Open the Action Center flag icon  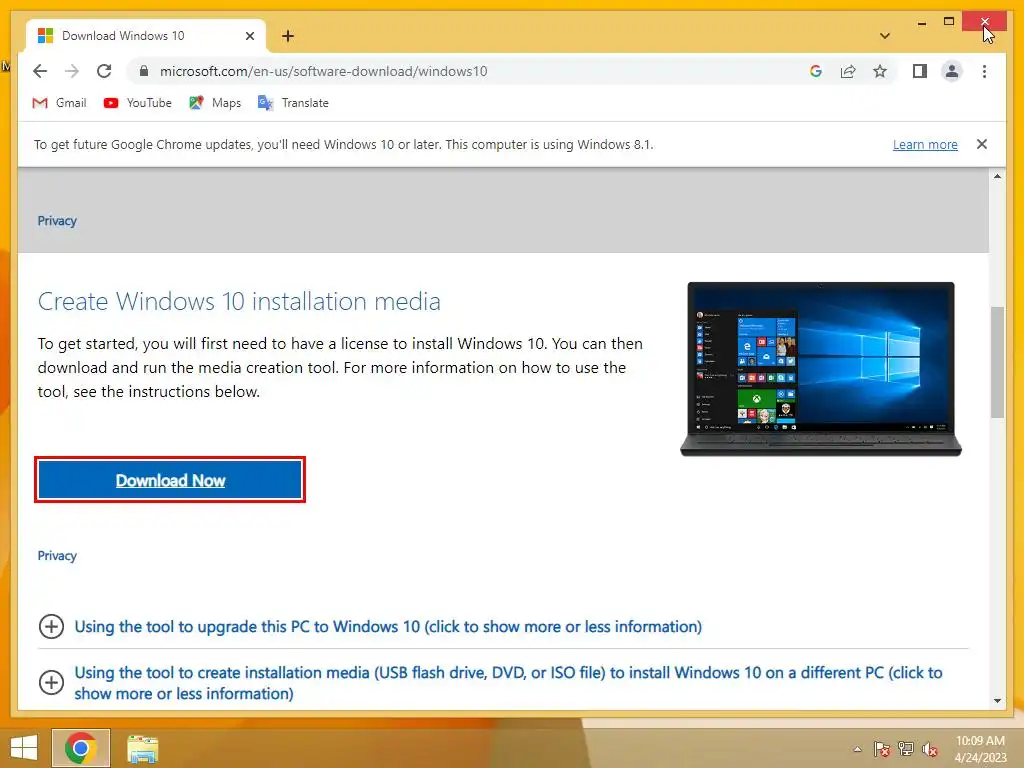882,749
